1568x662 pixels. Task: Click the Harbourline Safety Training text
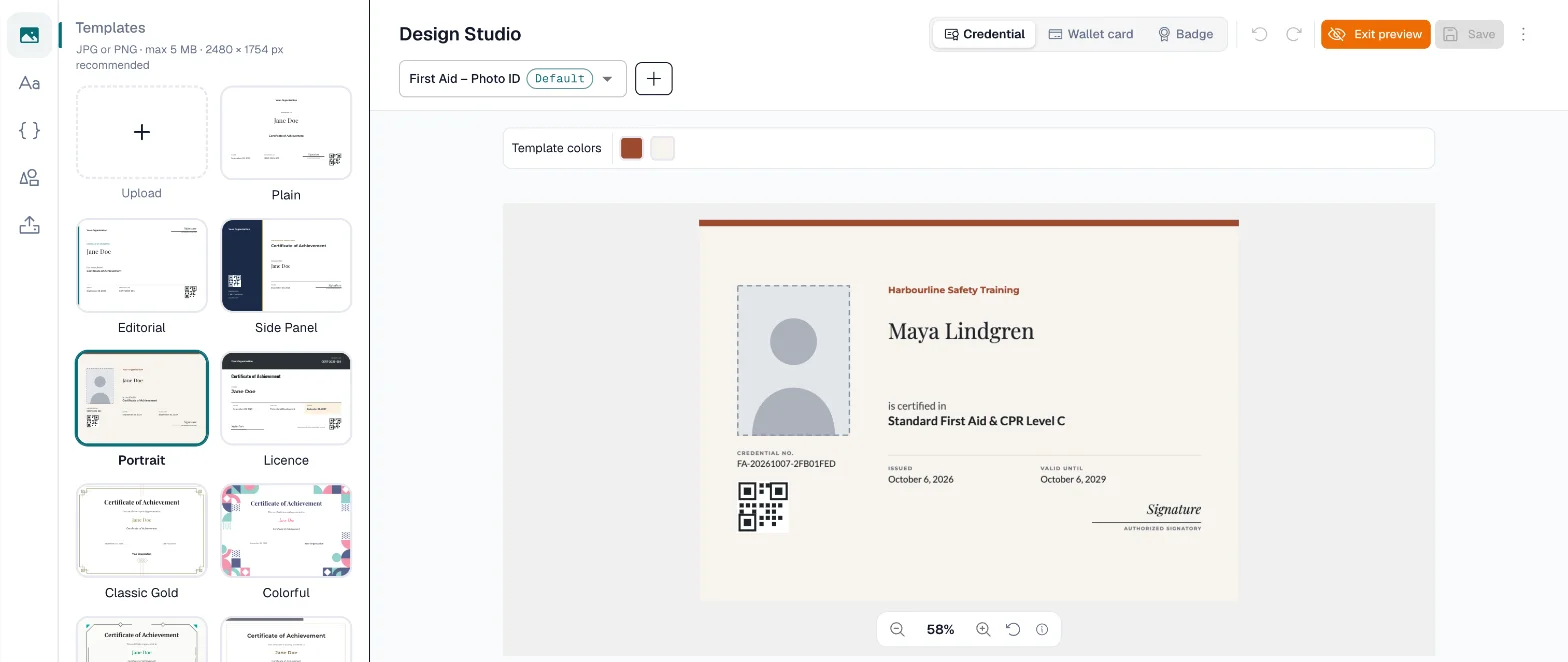[953, 290]
